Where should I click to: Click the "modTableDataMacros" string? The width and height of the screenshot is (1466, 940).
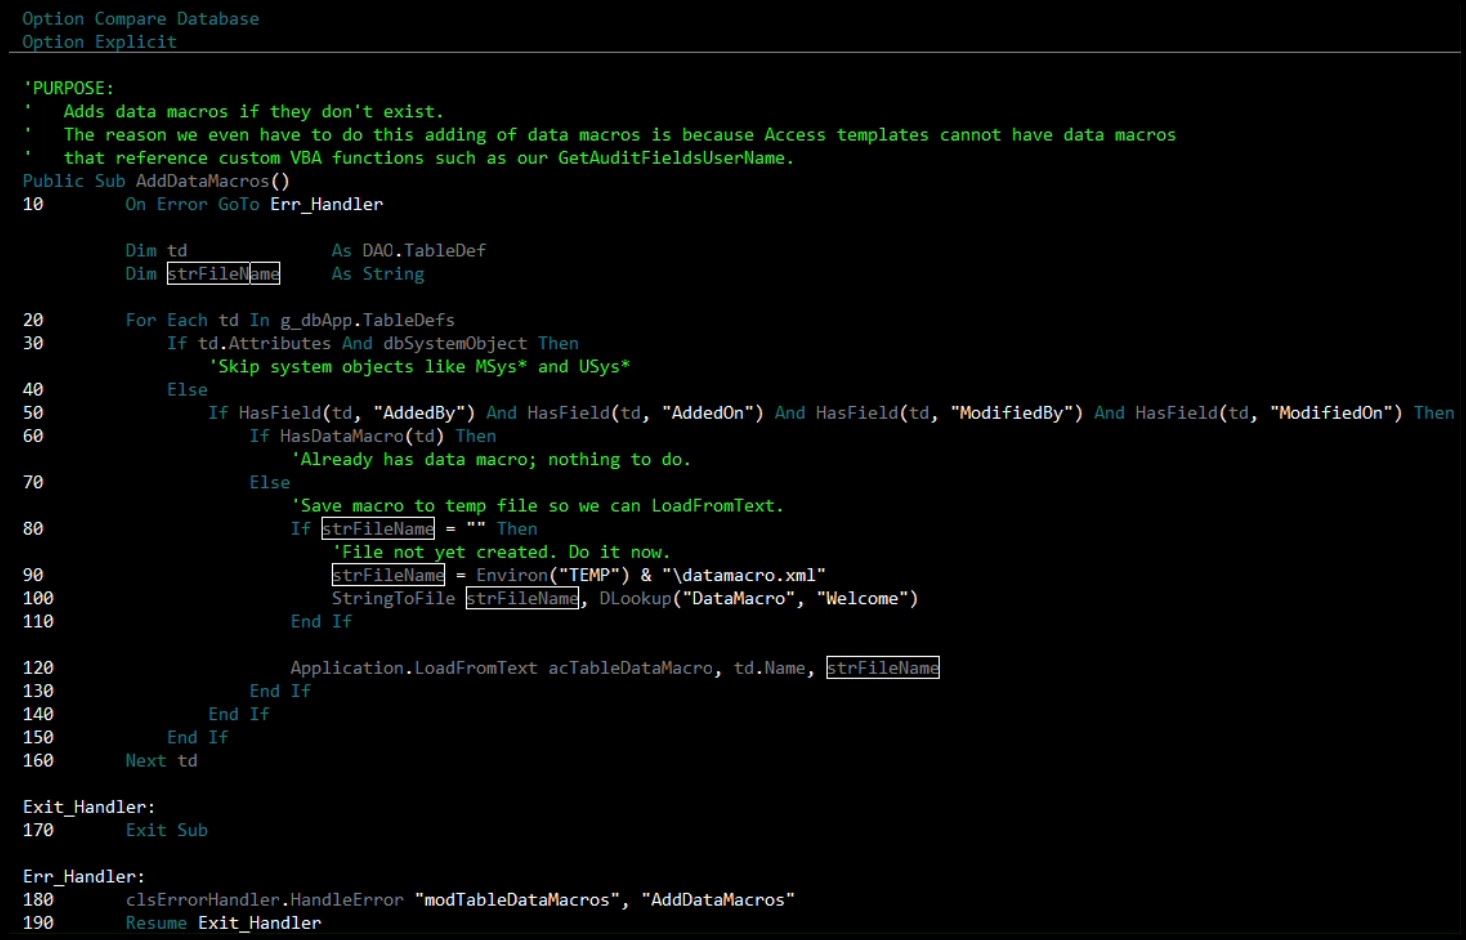[x=517, y=900]
